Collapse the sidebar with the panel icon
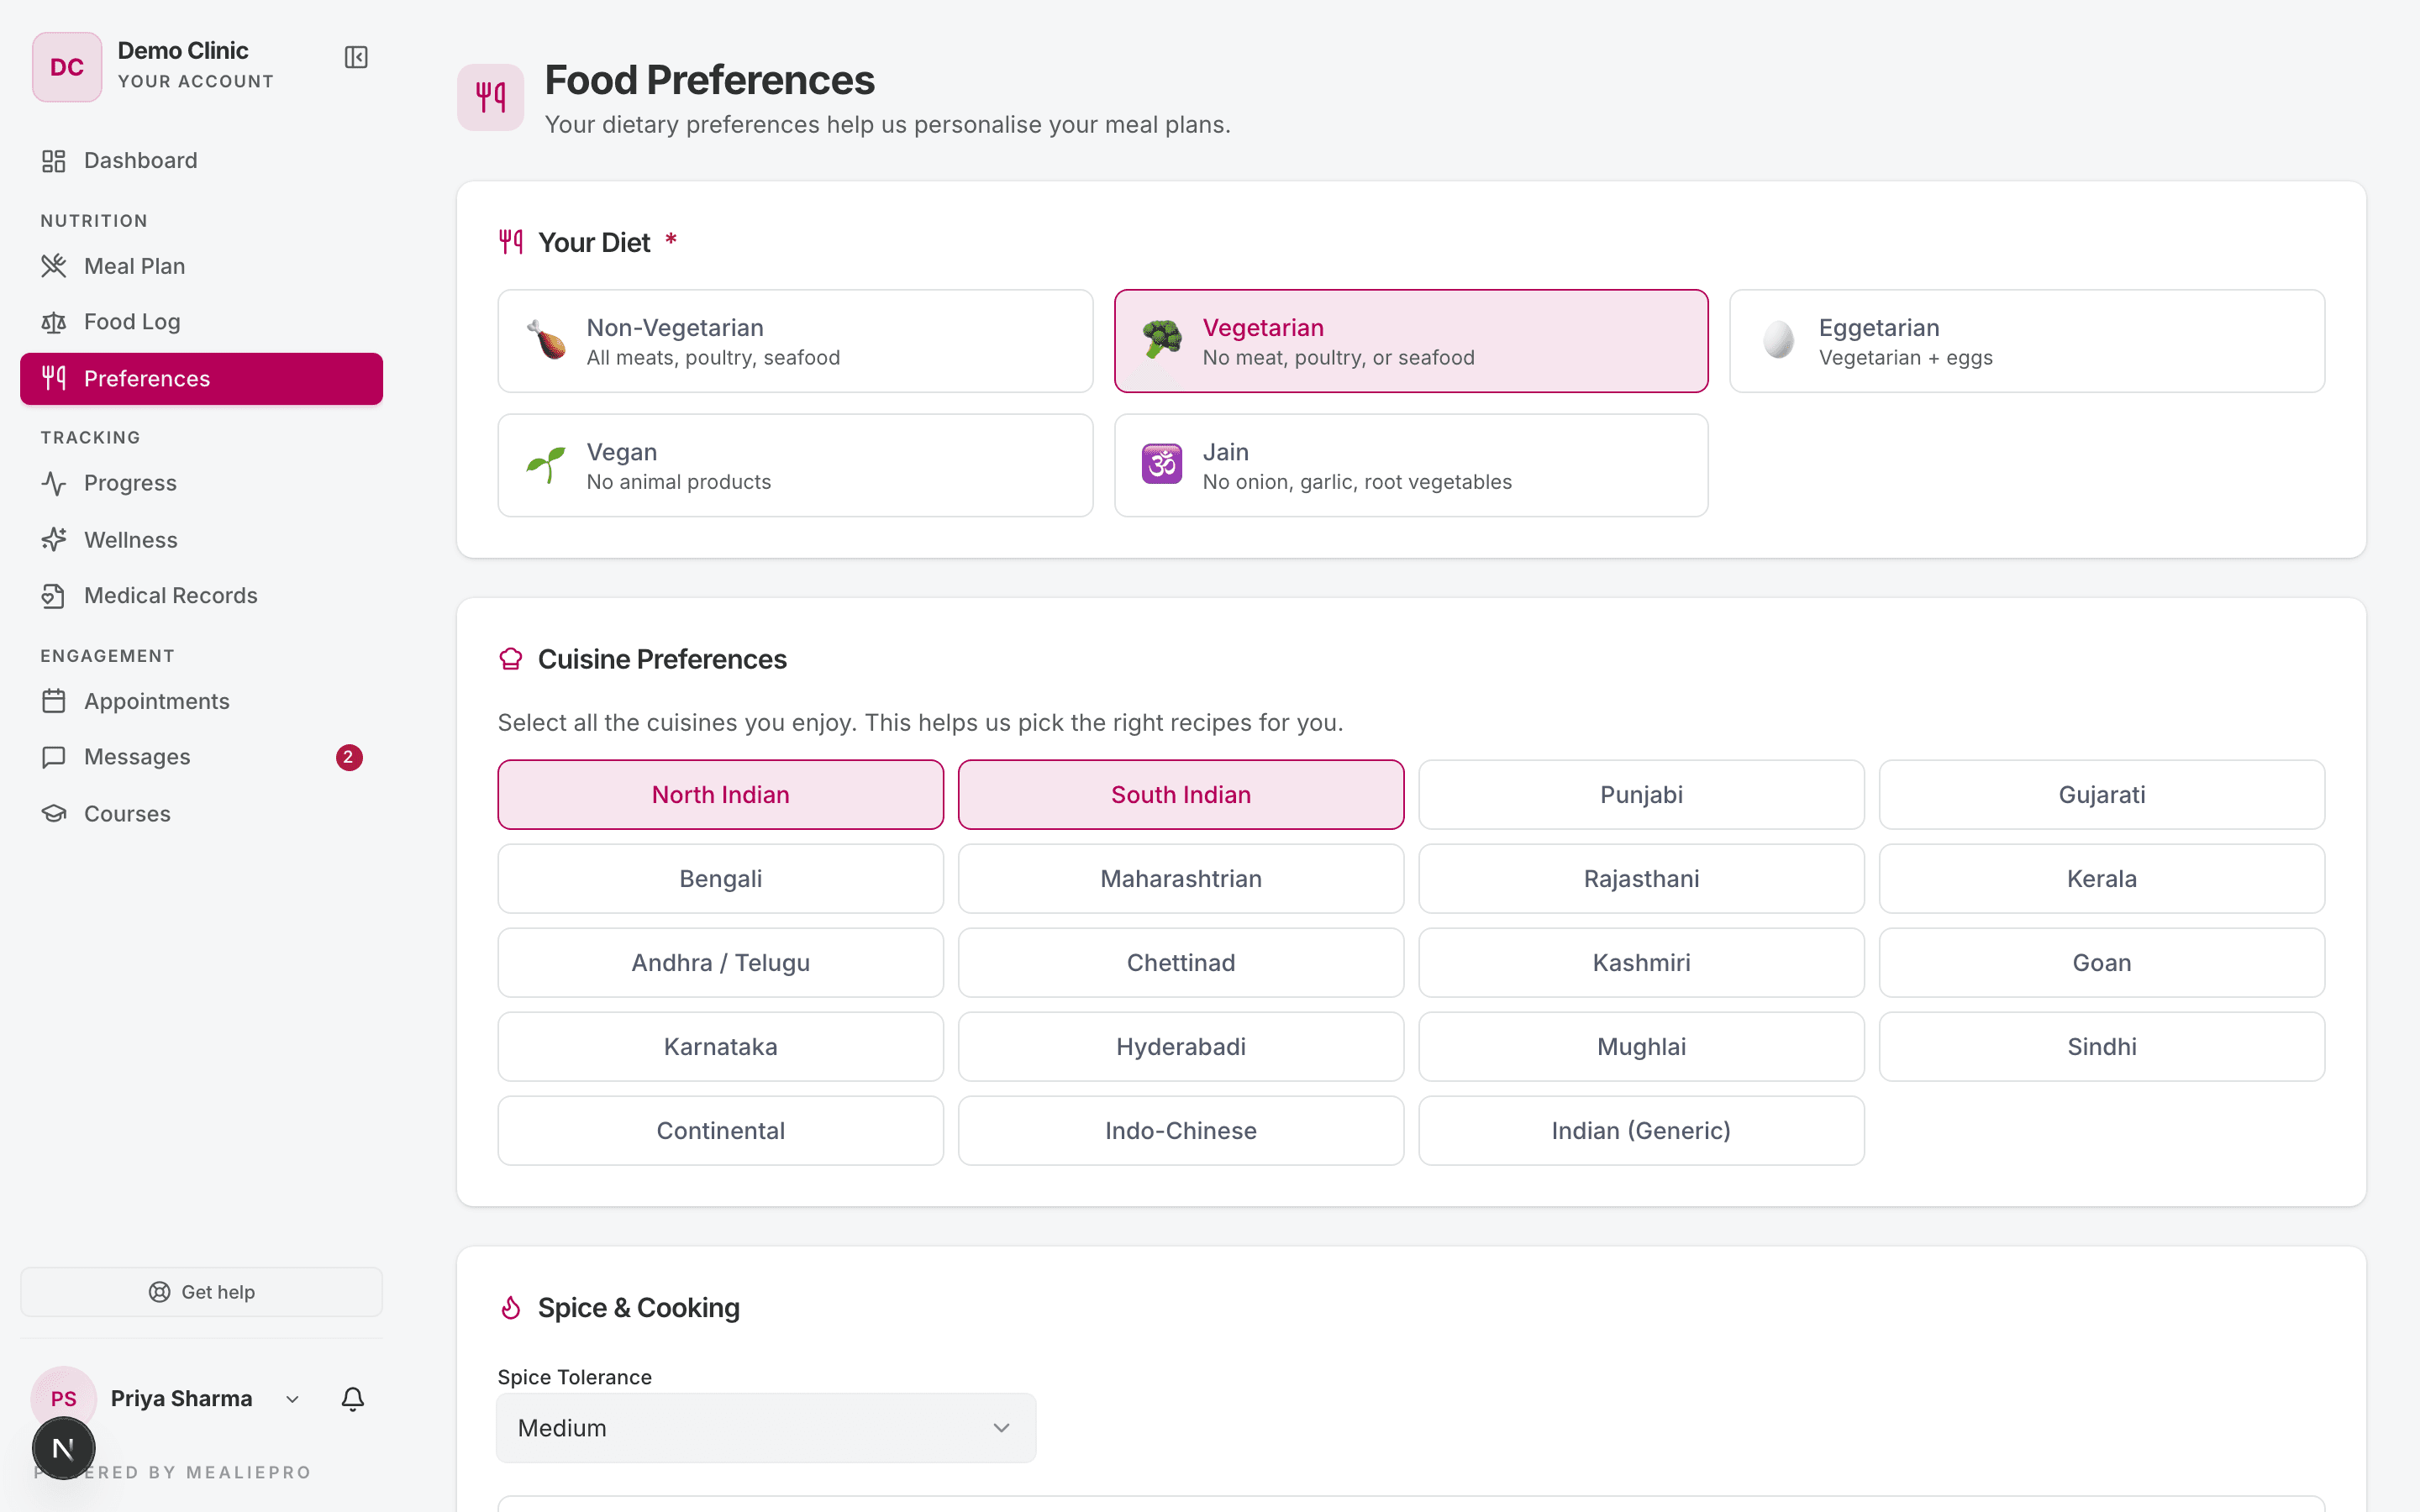Image resolution: width=2420 pixels, height=1512 pixels. pyautogui.click(x=356, y=58)
